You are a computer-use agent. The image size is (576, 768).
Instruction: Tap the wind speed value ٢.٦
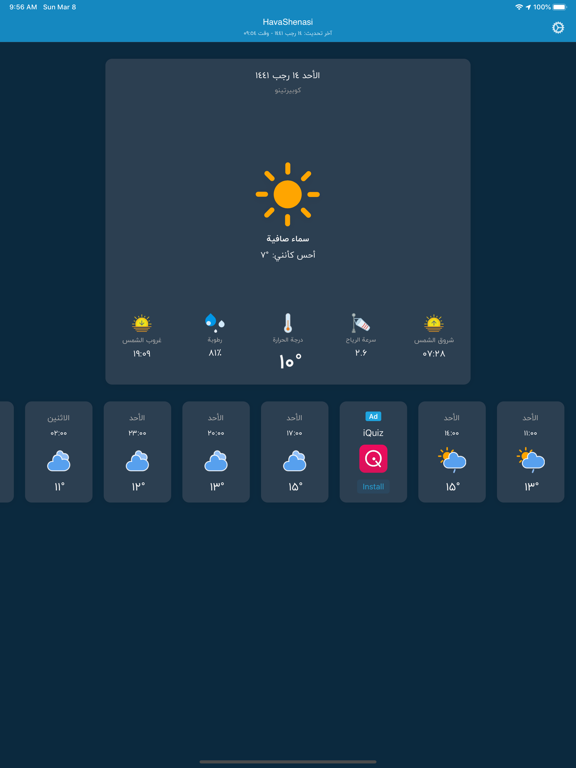click(x=361, y=353)
